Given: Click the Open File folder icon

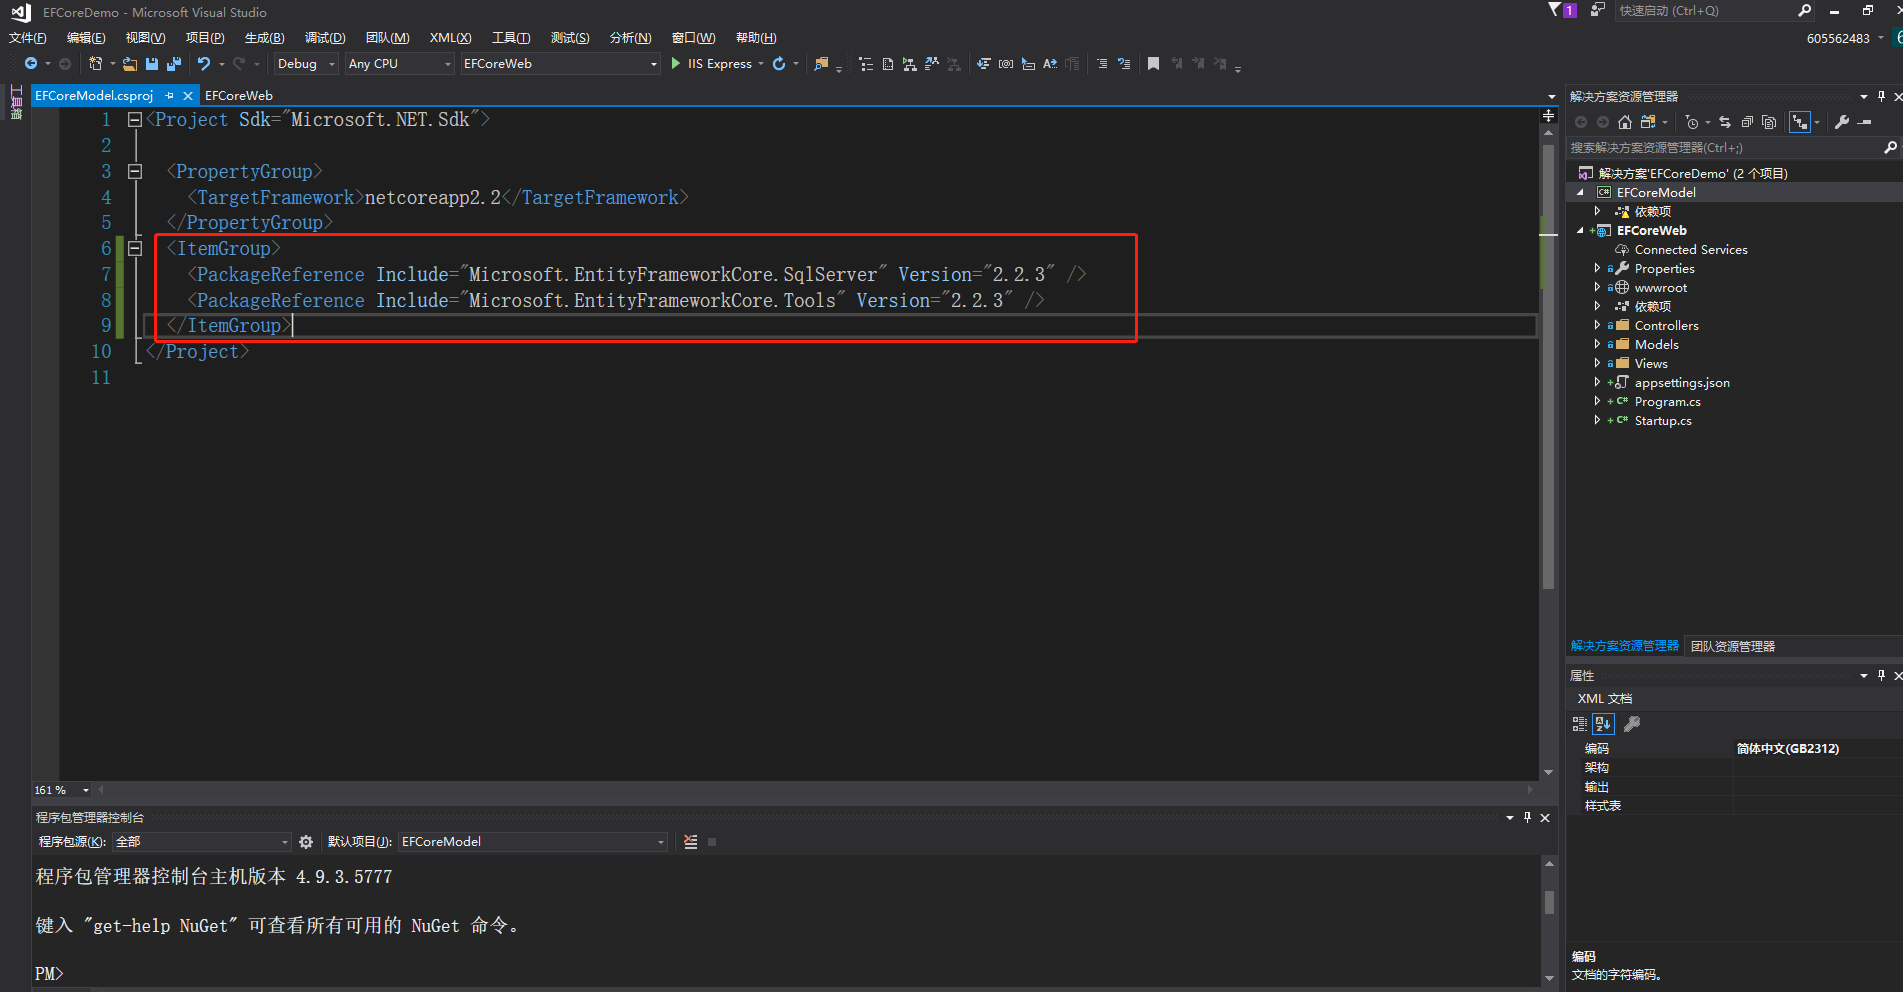Looking at the screenshot, I should click(130, 64).
